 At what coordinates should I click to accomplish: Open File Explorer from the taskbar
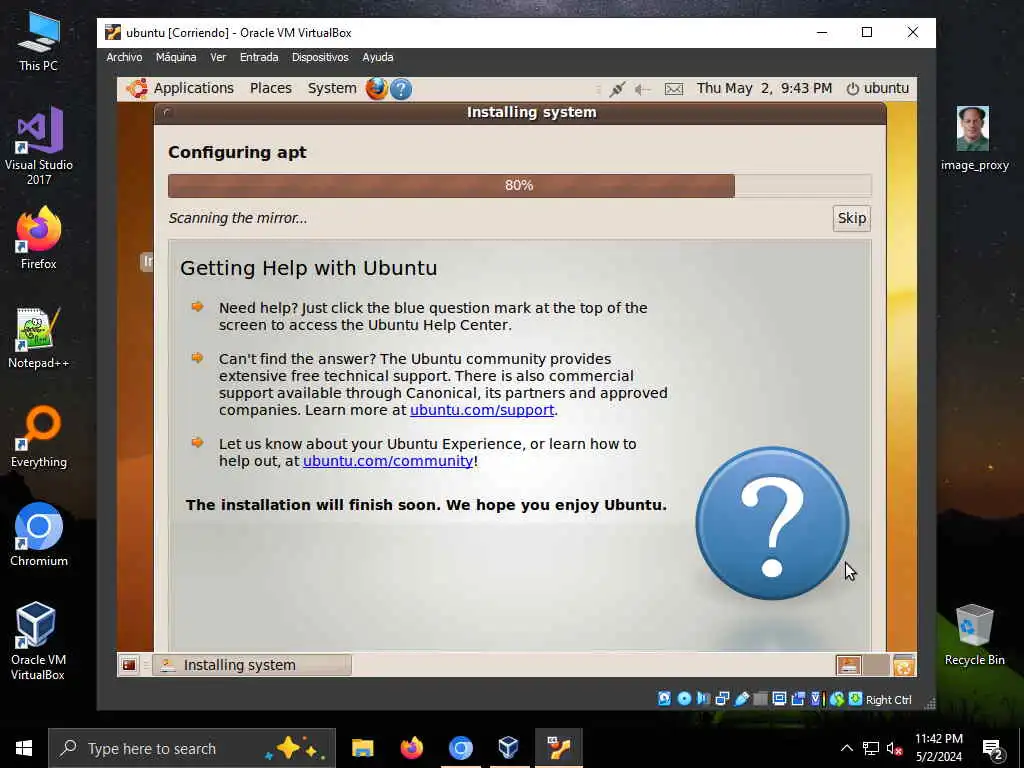click(362, 748)
